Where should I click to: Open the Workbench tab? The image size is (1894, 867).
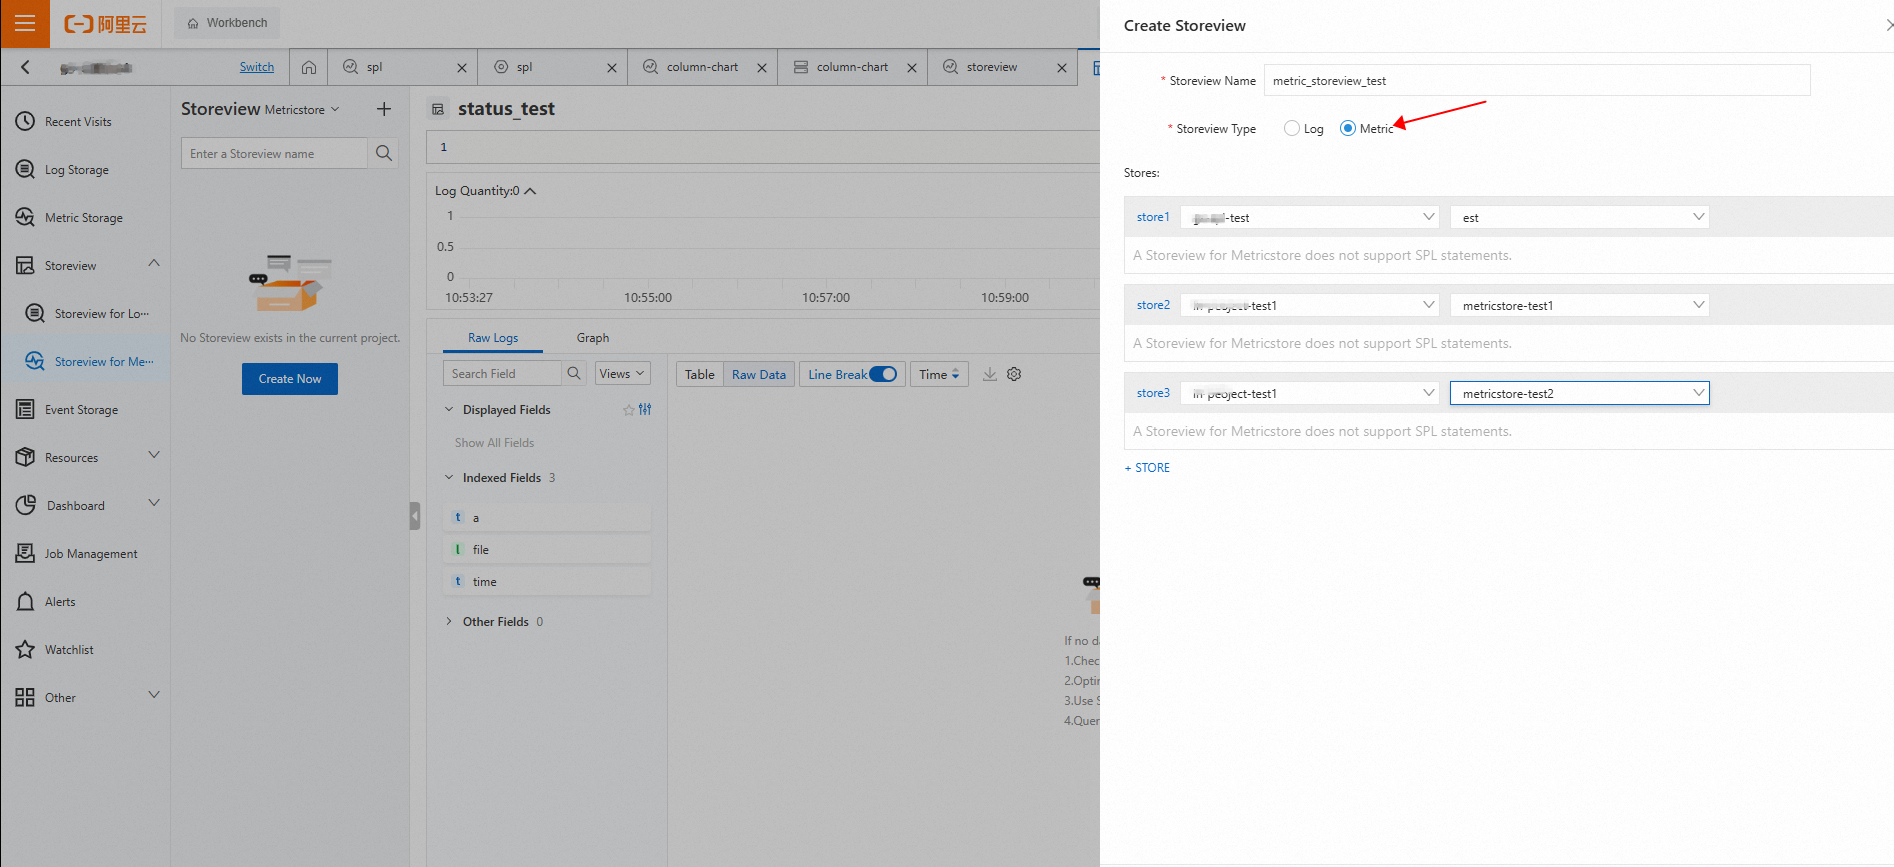[x=228, y=23]
